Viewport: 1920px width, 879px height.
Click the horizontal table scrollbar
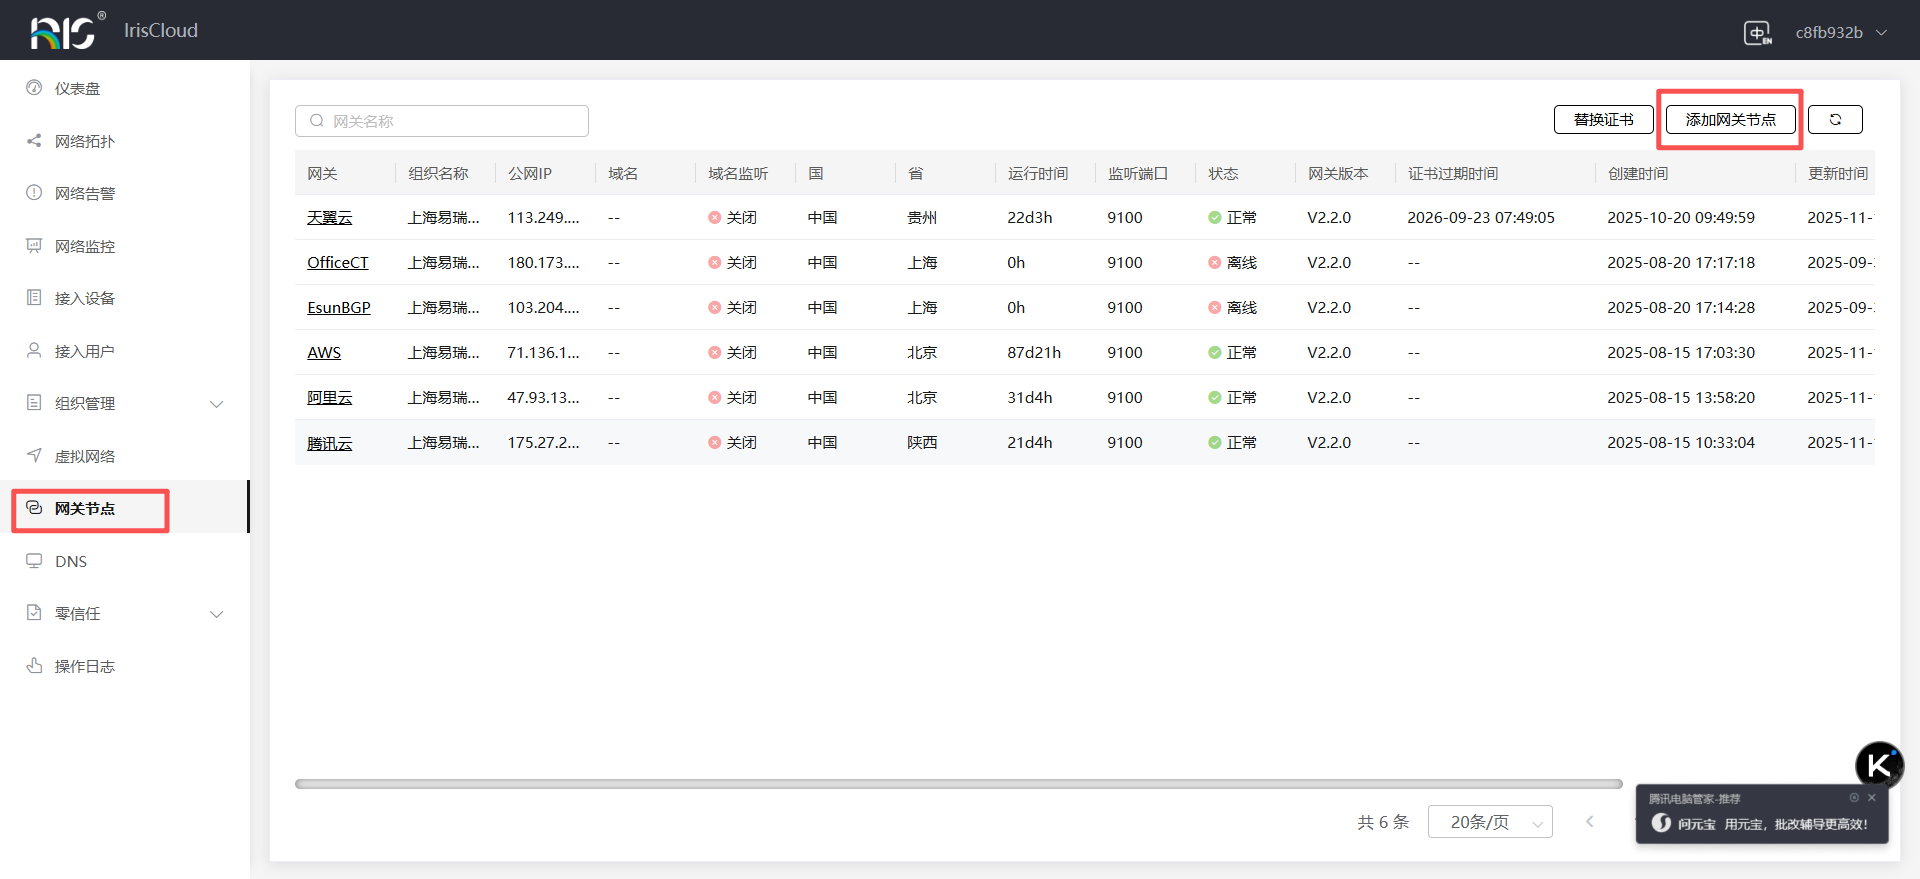coord(958,784)
